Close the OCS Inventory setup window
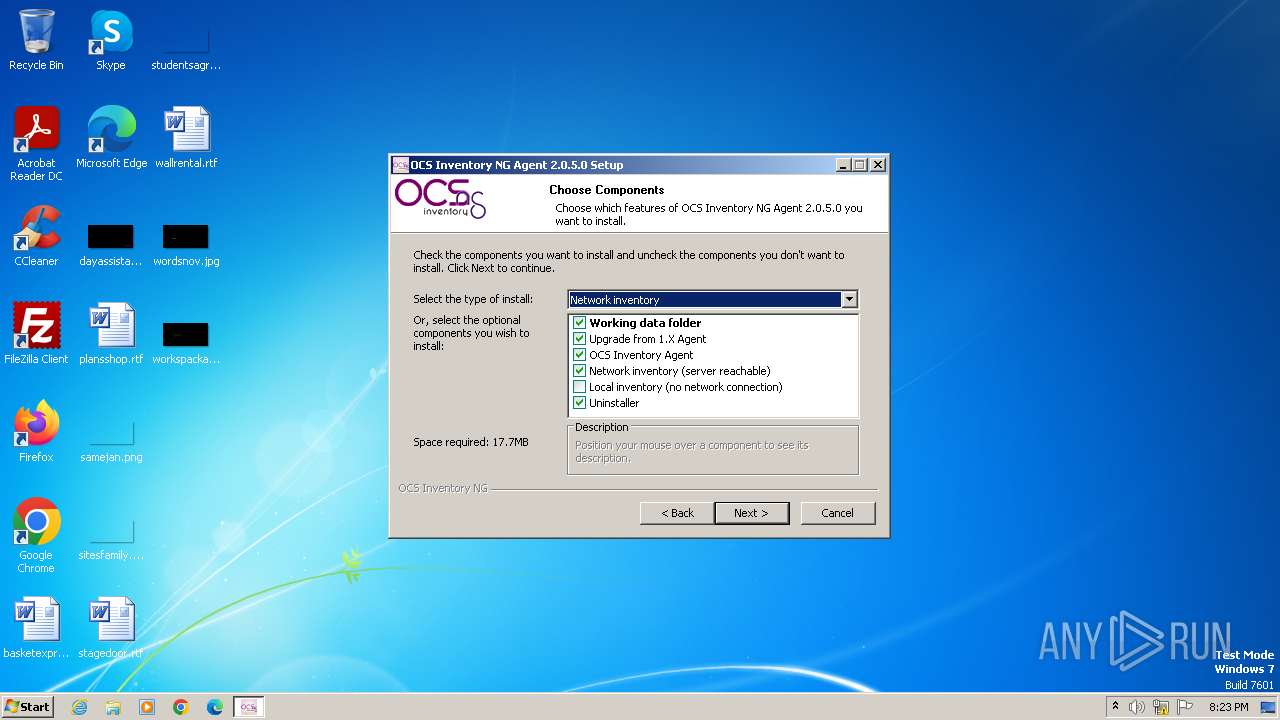 tap(878, 165)
